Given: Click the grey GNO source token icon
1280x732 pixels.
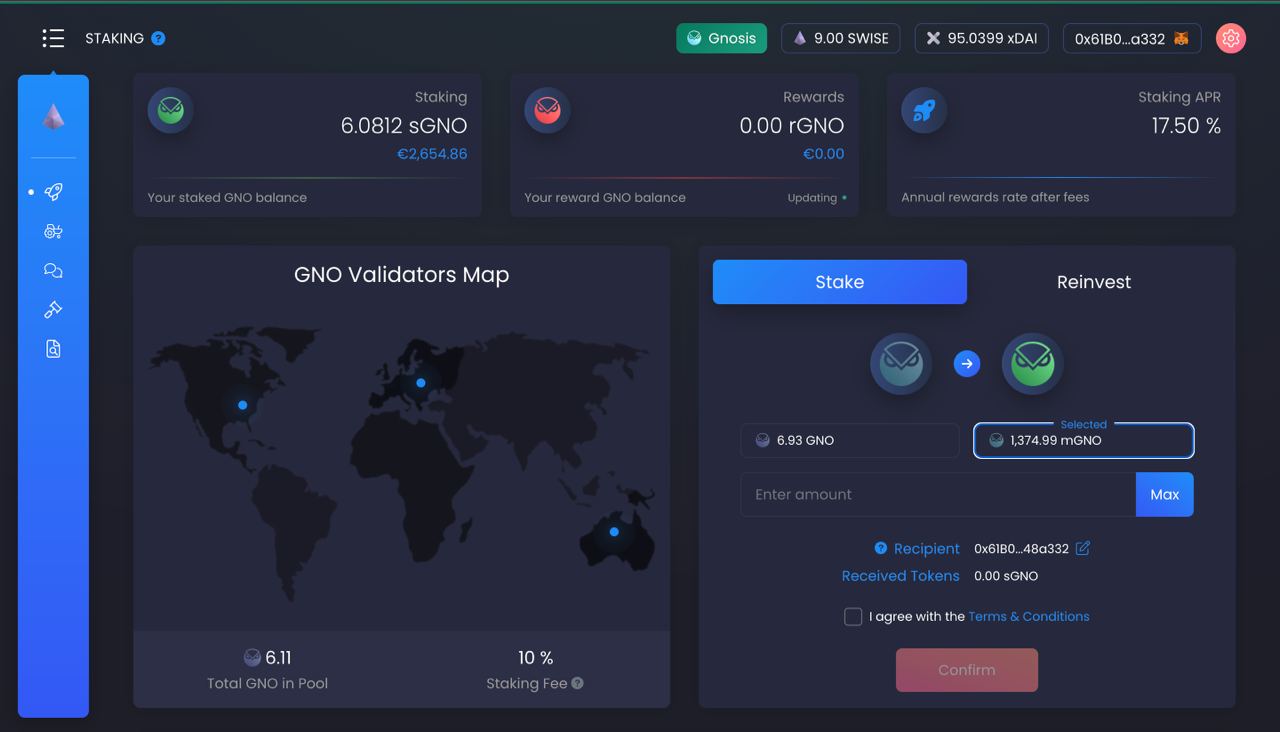Looking at the screenshot, I should point(901,363).
